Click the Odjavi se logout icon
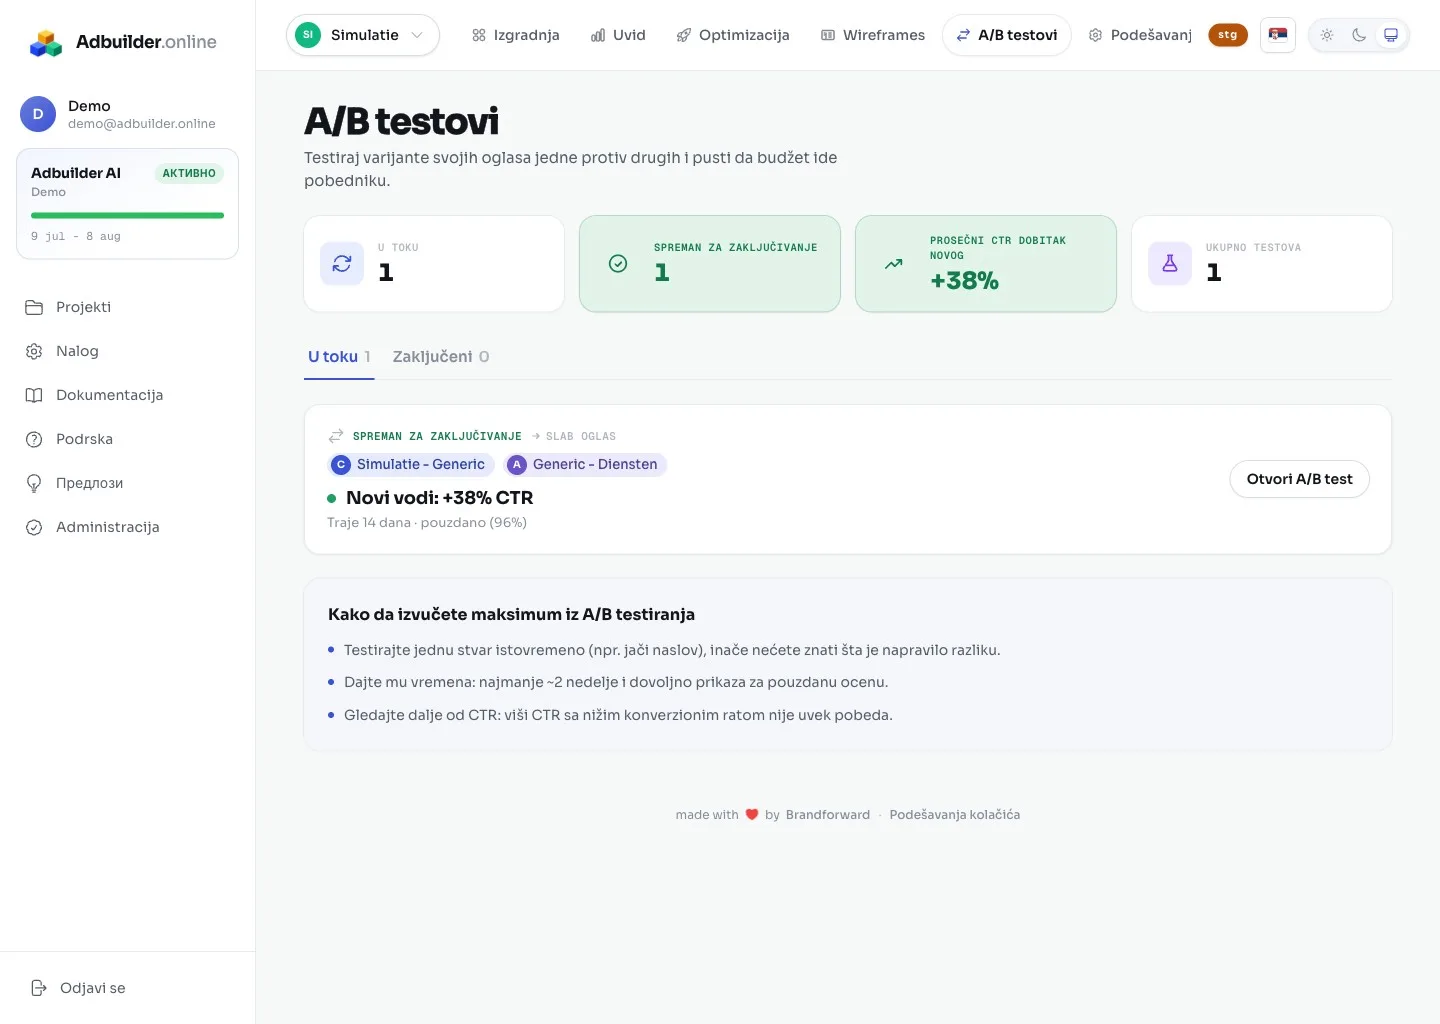This screenshot has height=1024, width=1440. [x=39, y=988]
